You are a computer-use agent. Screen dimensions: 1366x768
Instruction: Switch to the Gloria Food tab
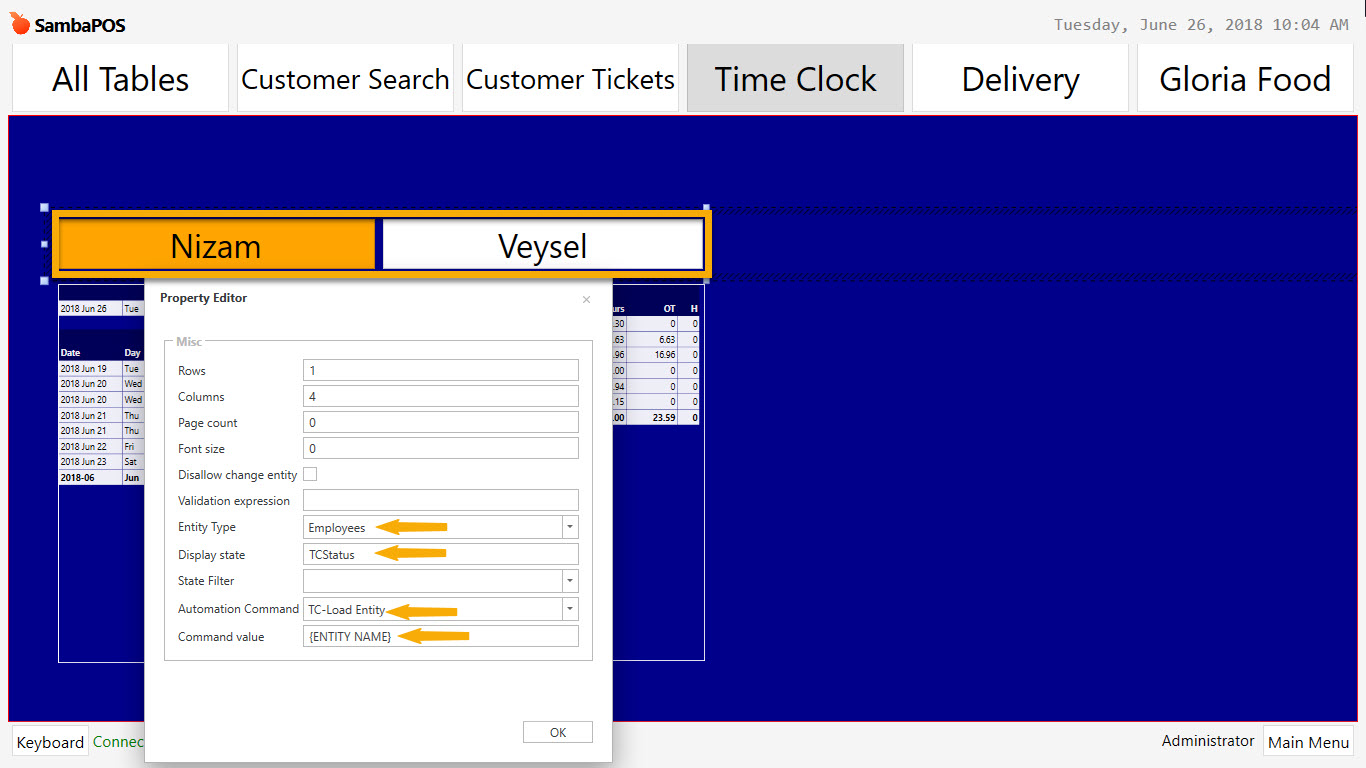tap(1244, 78)
